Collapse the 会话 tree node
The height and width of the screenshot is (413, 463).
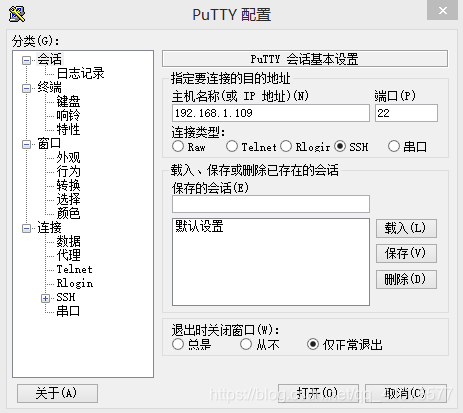(26, 60)
